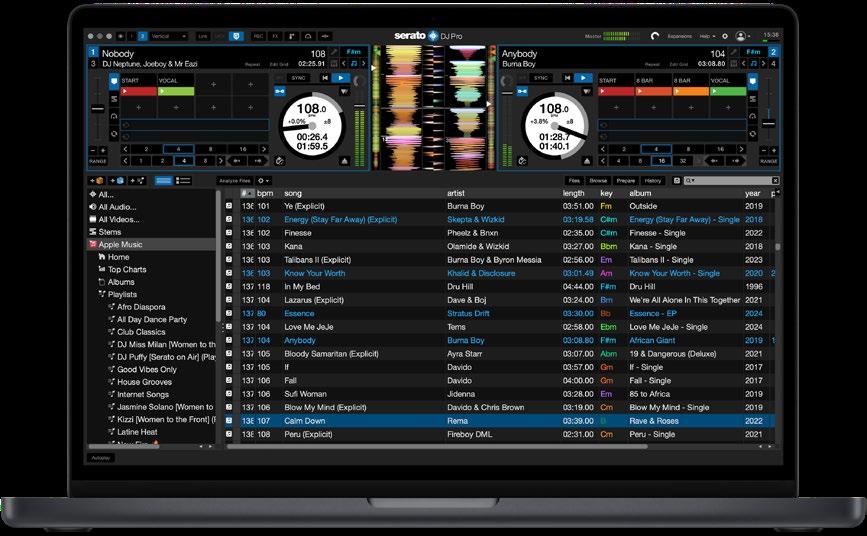Select the 2-deck layout button

142,36
